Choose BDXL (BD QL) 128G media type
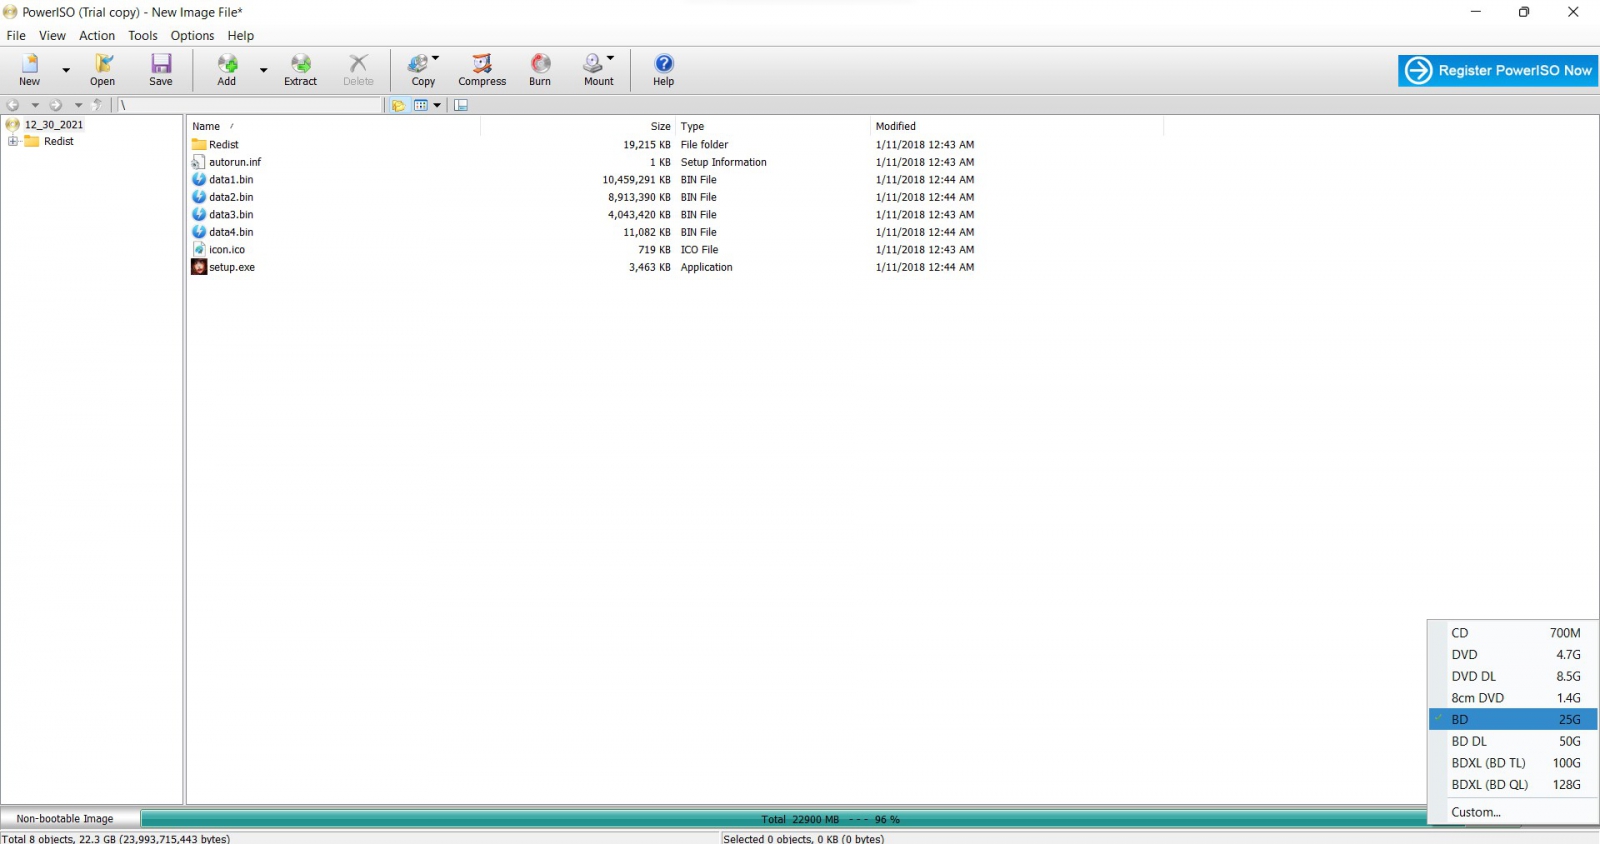The image size is (1600, 844). [1513, 785]
